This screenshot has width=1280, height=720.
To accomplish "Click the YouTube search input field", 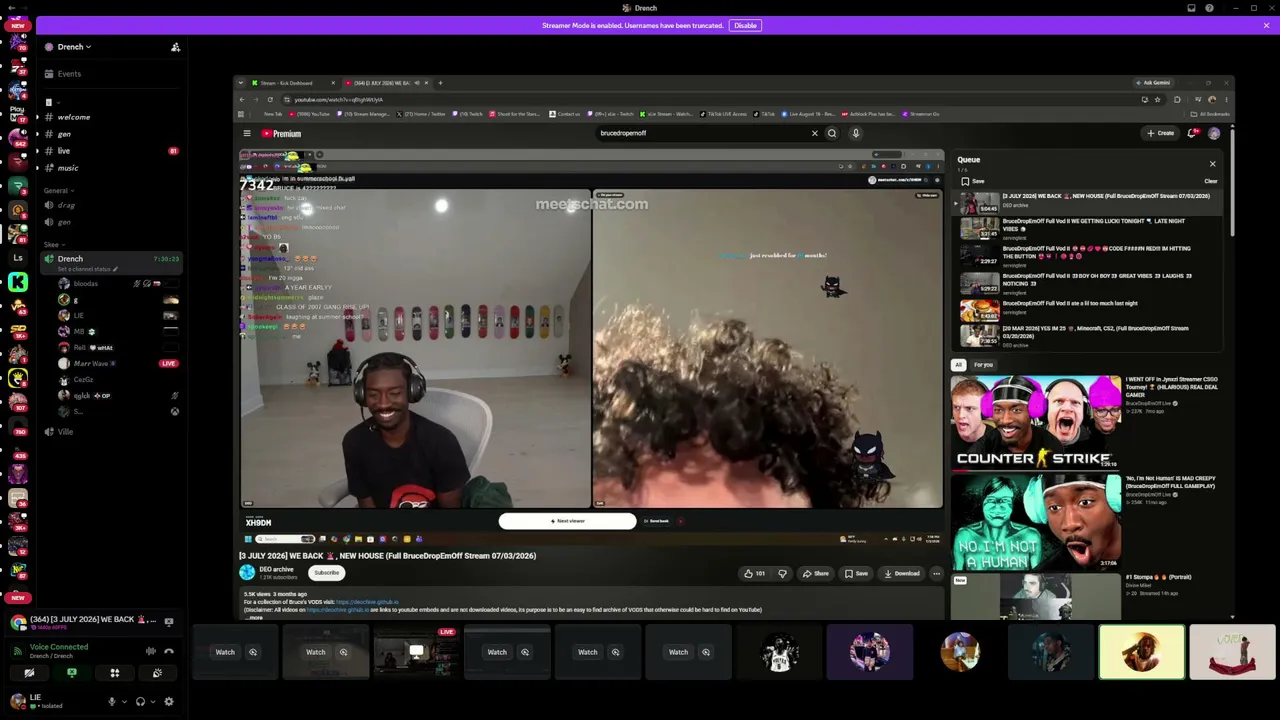I will (700, 133).
